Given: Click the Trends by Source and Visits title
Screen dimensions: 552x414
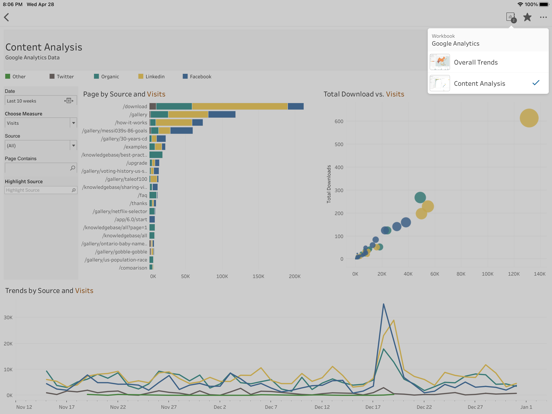Looking at the screenshot, I should click(49, 290).
